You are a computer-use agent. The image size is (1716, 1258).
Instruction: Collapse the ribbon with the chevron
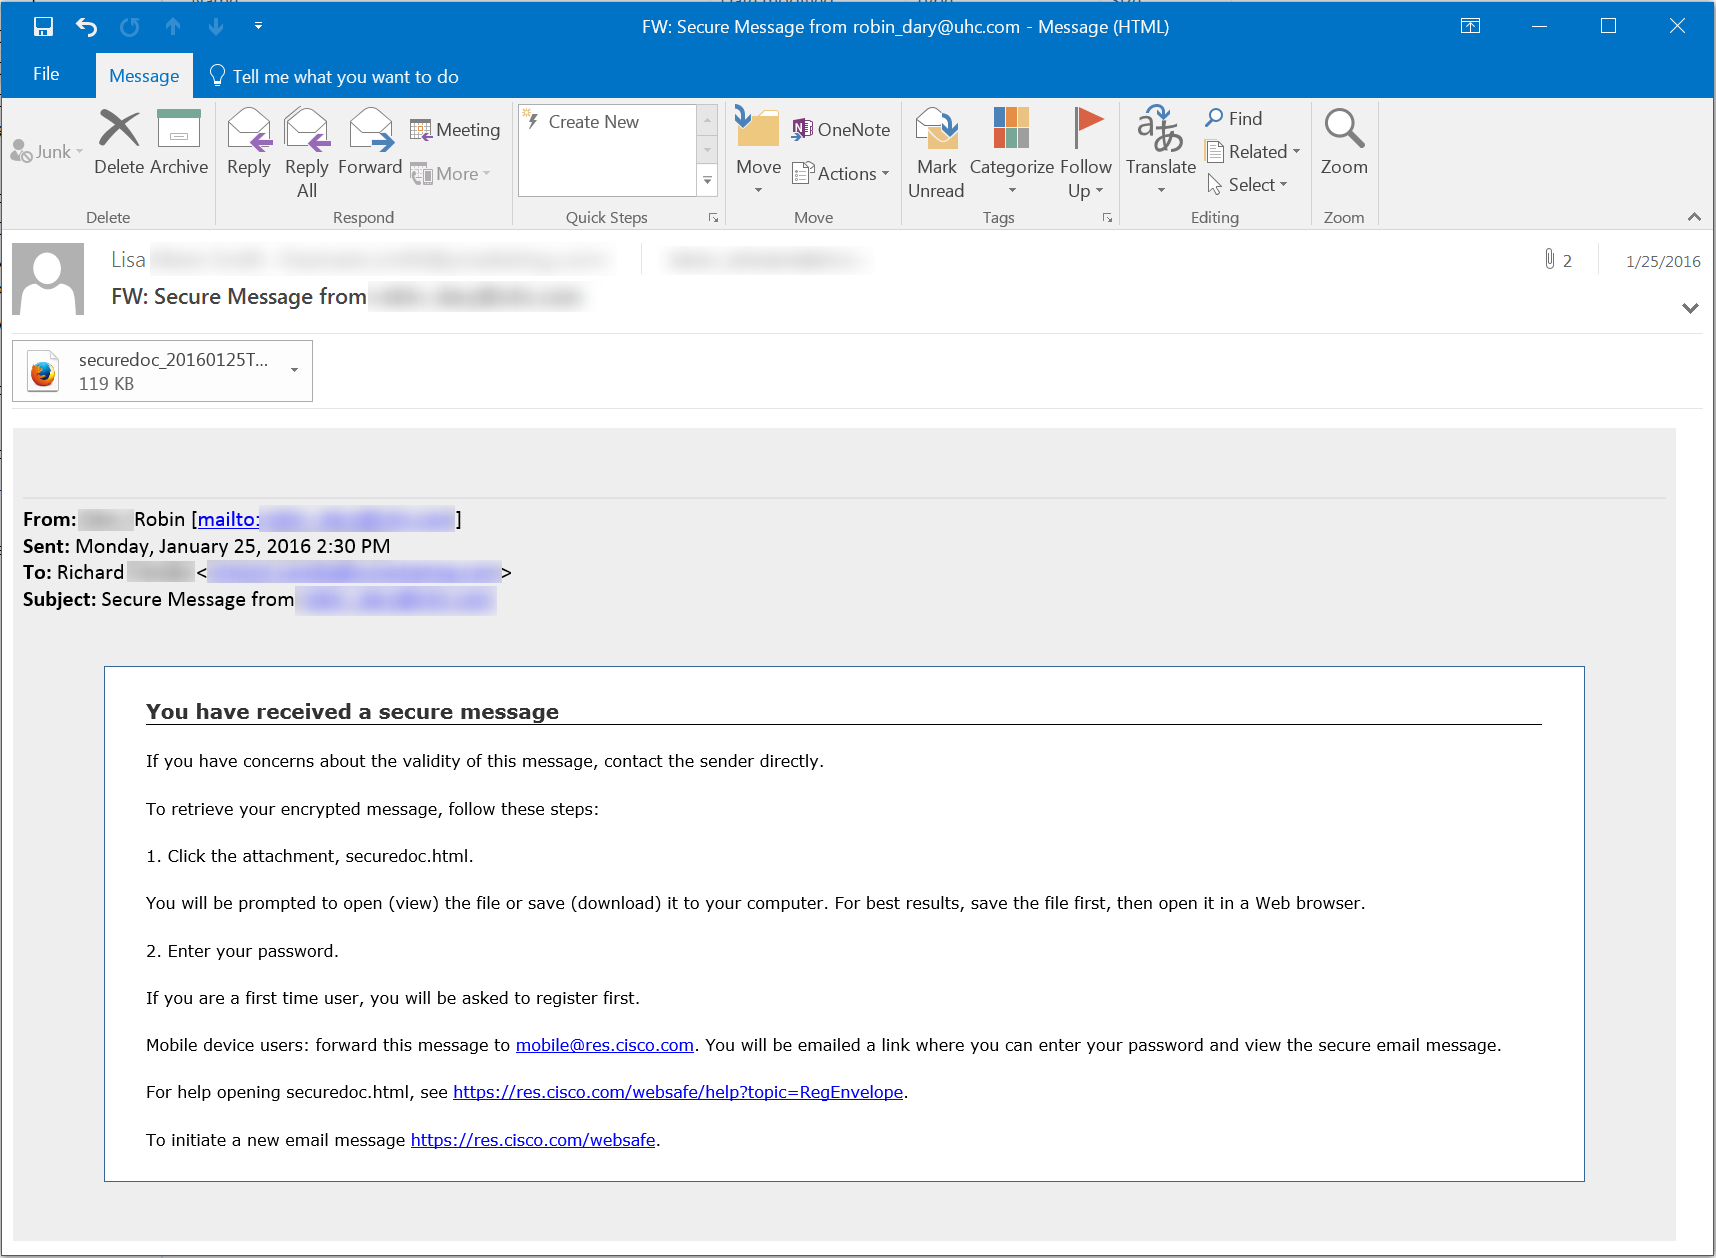1695,216
